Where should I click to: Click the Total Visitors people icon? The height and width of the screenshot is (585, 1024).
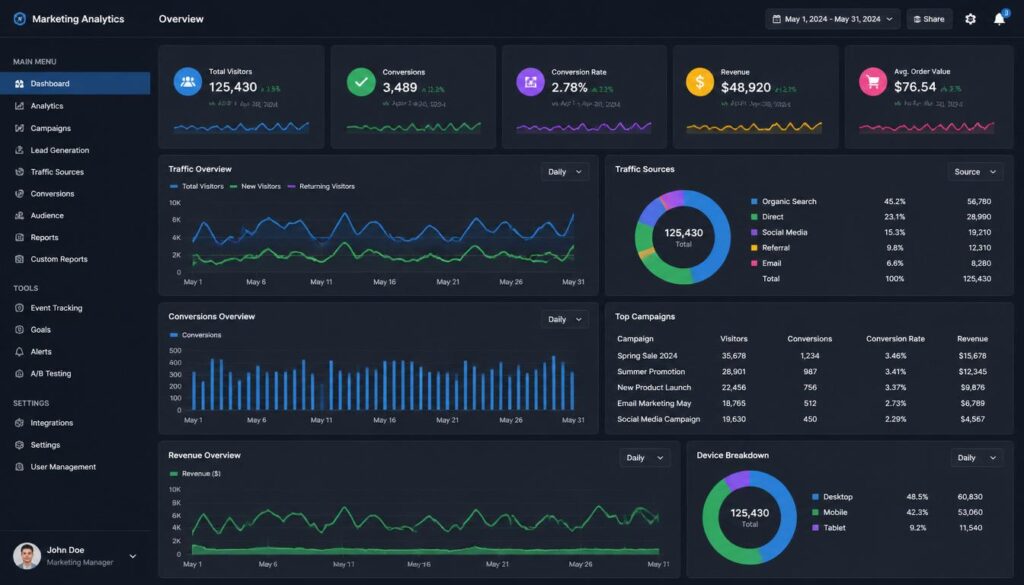pyautogui.click(x=188, y=82)
